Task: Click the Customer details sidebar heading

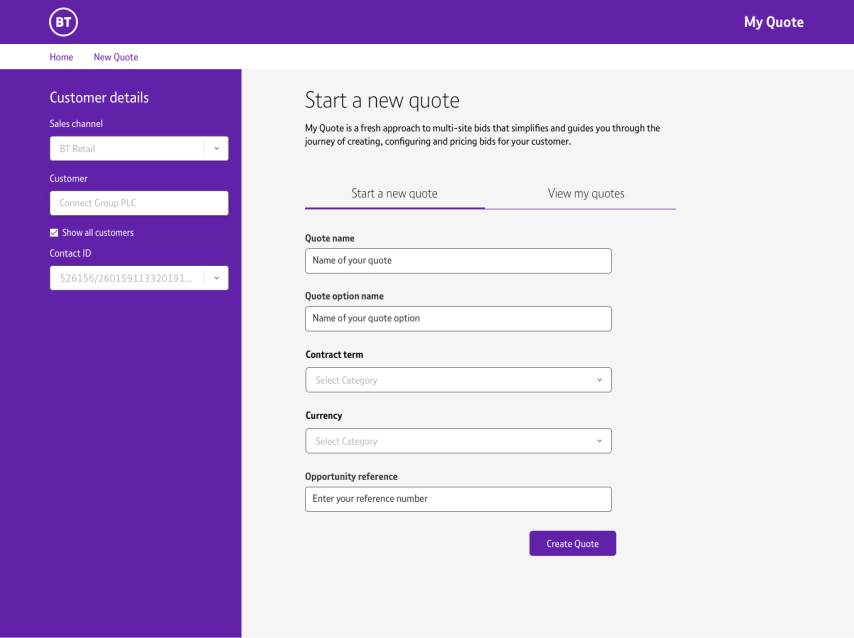Action: coord(99,98)
